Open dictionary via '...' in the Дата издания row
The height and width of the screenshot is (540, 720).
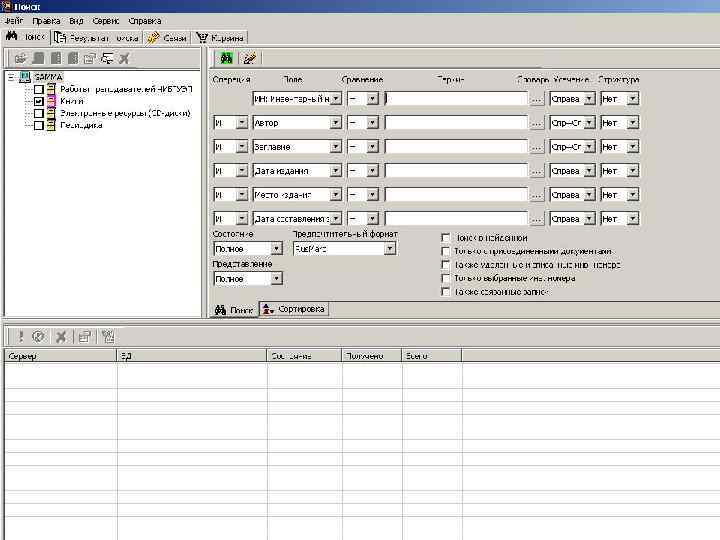pyautogui.click(x=537, y=171)
